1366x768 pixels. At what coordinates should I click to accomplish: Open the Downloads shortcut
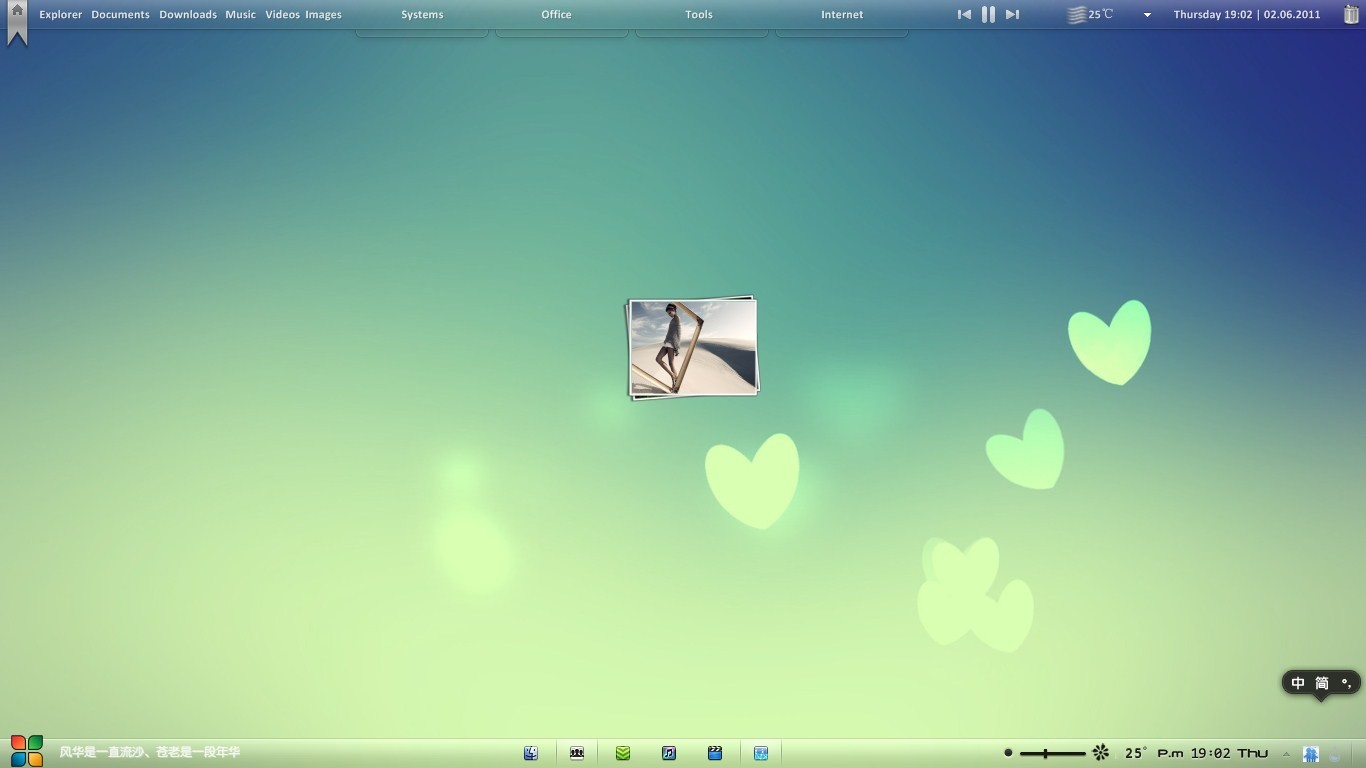coord(188,15)
